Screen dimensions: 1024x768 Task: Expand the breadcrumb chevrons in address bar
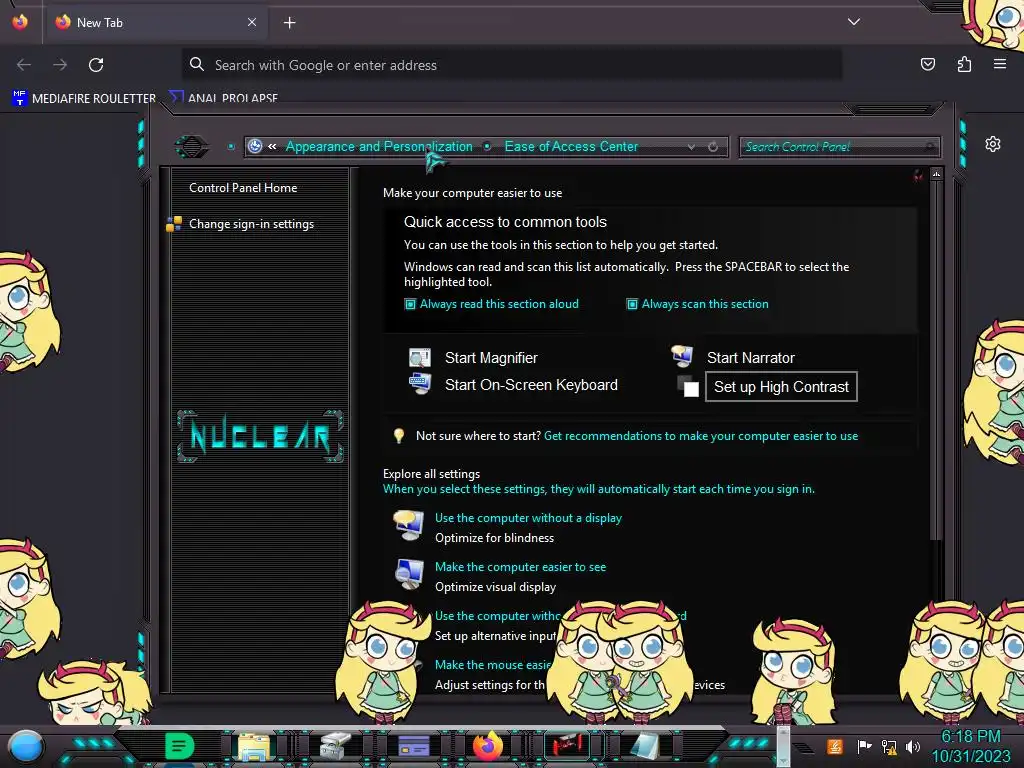[x=272, y=146]
